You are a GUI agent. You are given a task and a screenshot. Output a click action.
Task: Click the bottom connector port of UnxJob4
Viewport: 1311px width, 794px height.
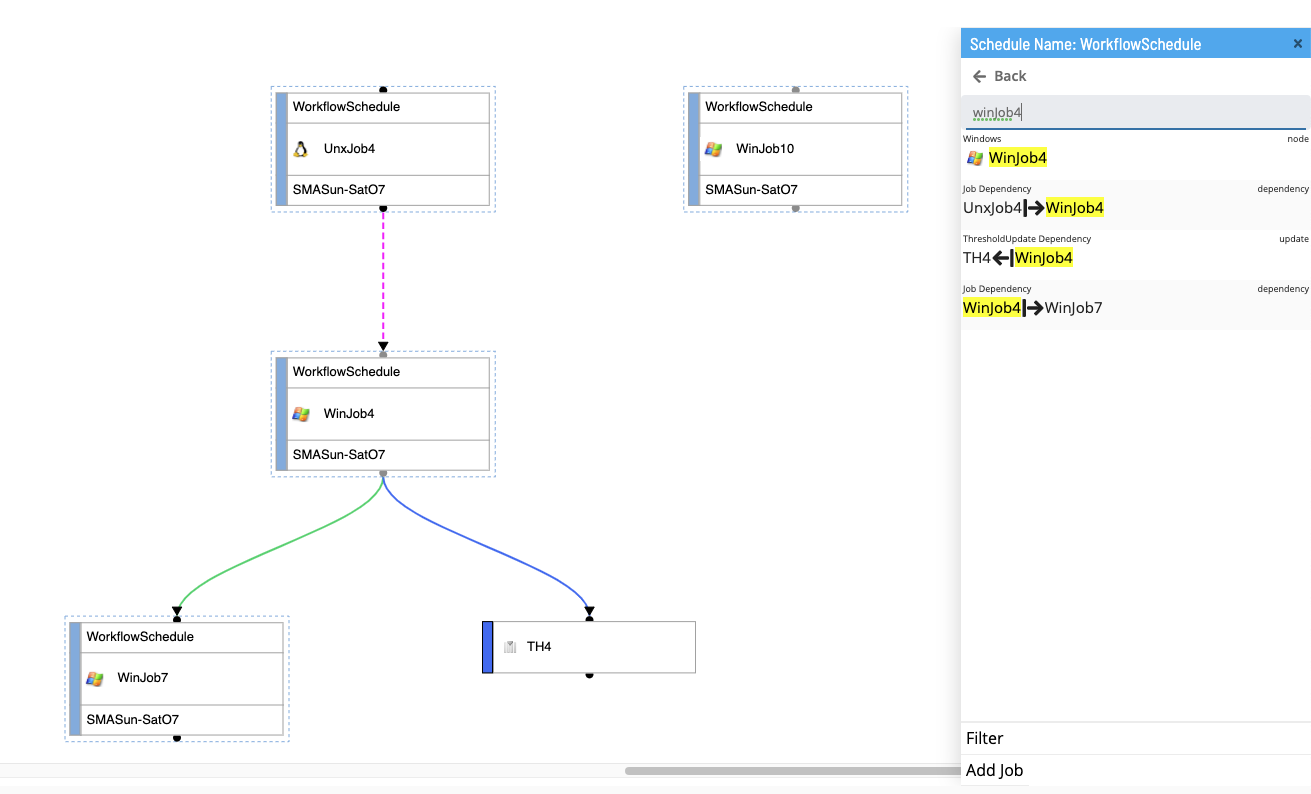pos(383,208)
